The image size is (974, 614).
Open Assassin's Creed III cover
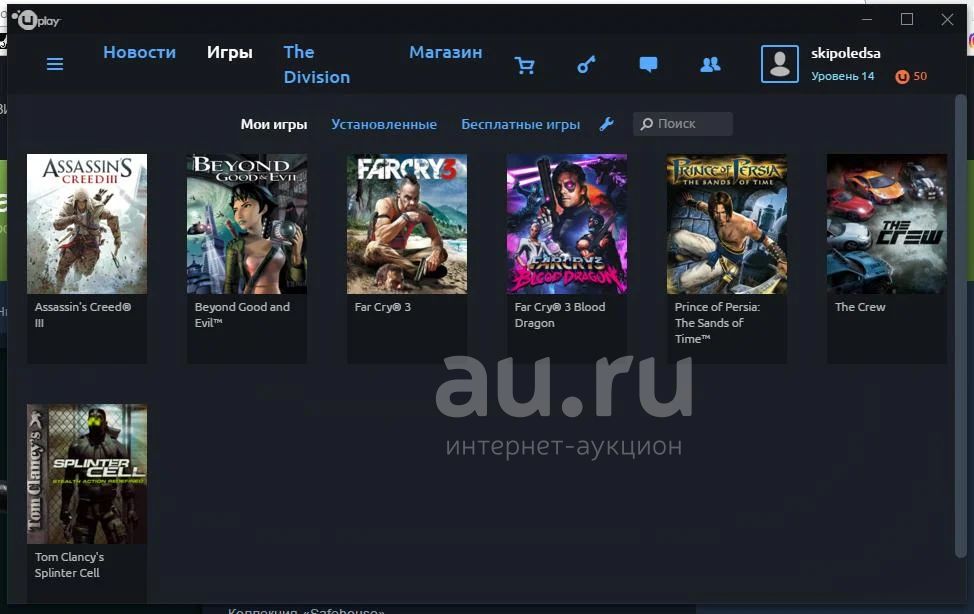pos(87,224)
